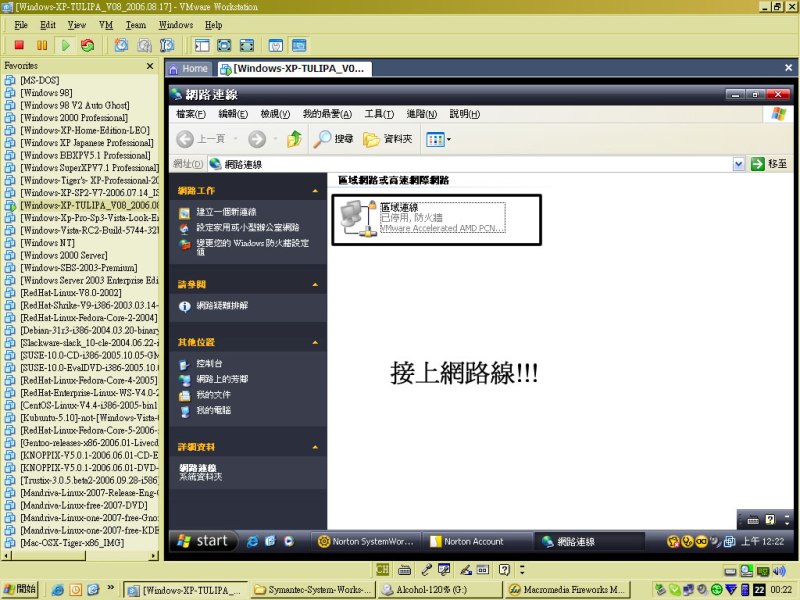Viewport: 800px width, 600px height.
Task: Open Search (搜尋) in the guest toolbar
Action: pos(334,139)
